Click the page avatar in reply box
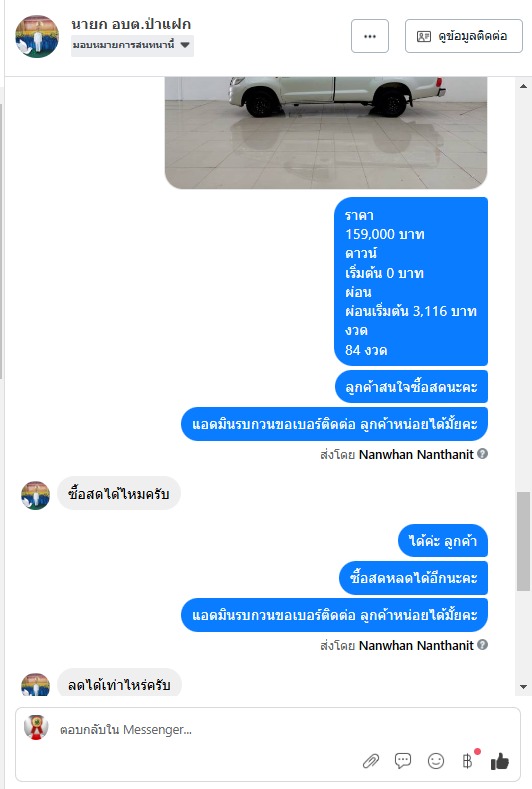Screen dimensions: 532x789 pos(36,727)
